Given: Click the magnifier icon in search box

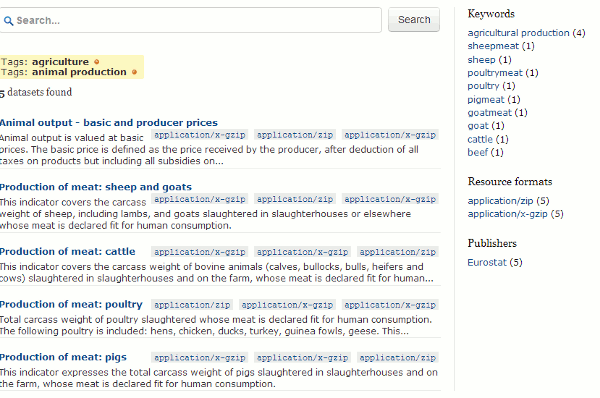Looking at the screenshot, I should (x=8, y=21).
